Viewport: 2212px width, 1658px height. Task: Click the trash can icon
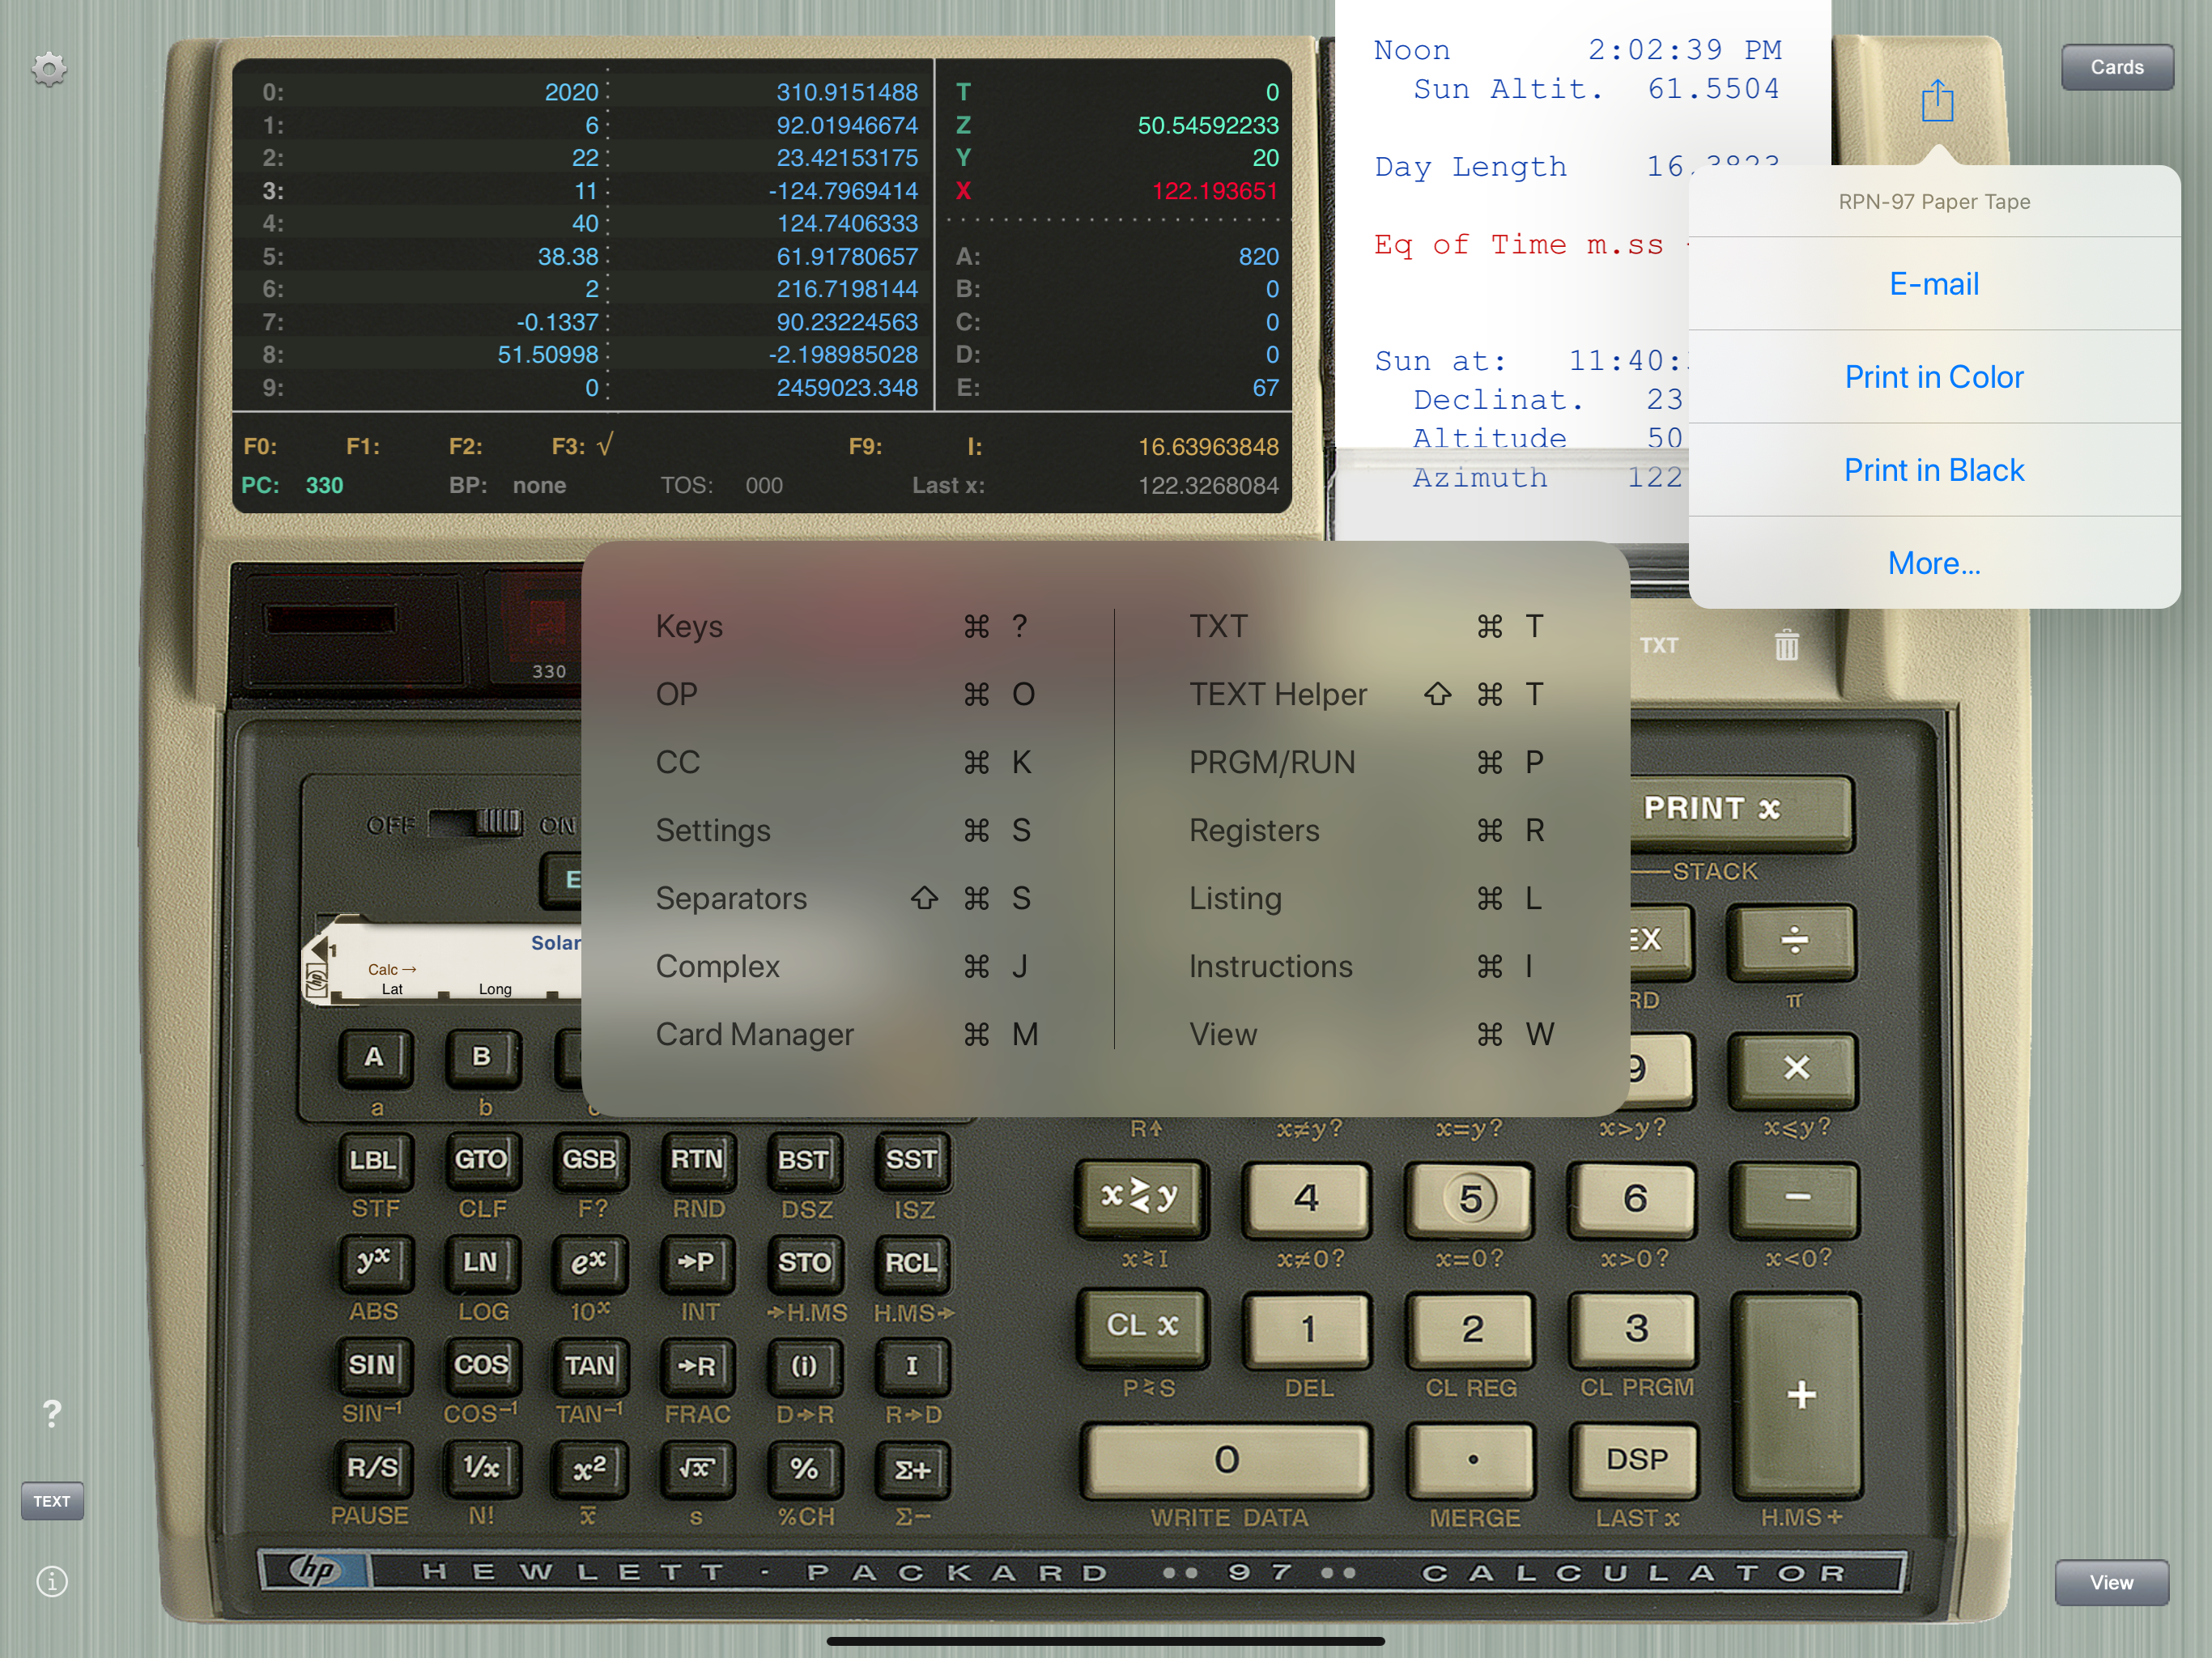(x=1786, y=646)
